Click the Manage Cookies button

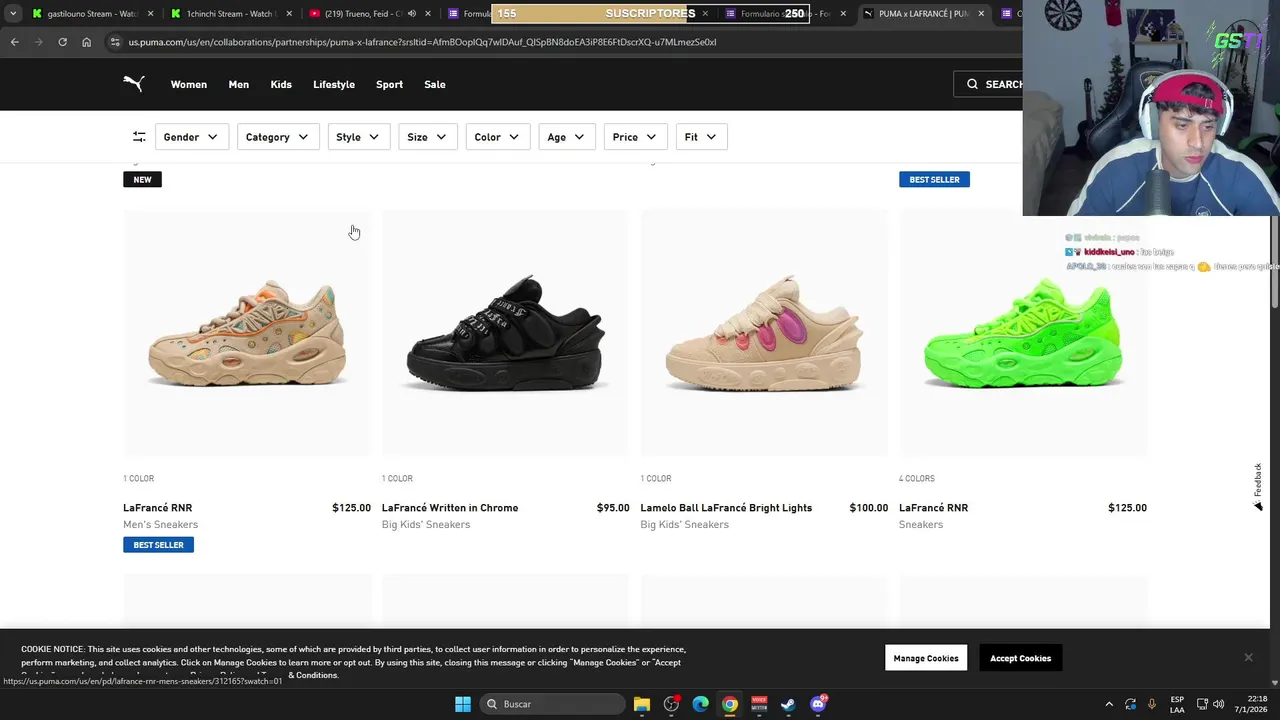pos(926,658)
